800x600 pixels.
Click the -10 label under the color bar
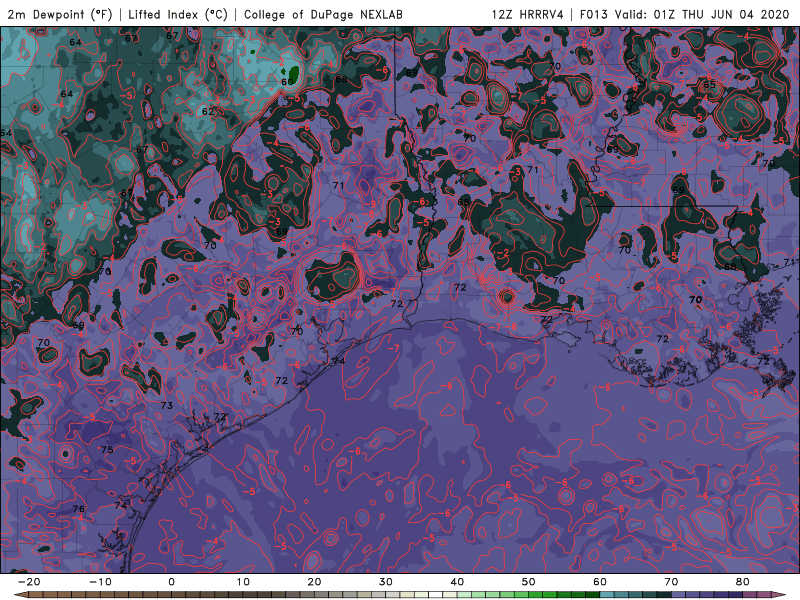click(100, 582)
